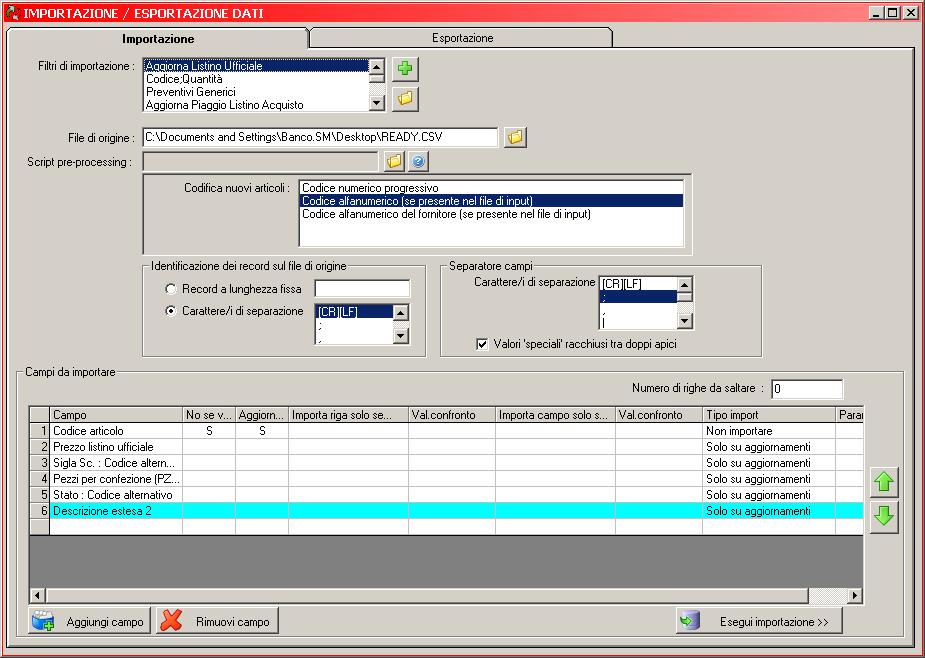The image size is (925, 658).
Task: Choose Codice alfanumerico del fornitore option
Action: tap(491, 214)
